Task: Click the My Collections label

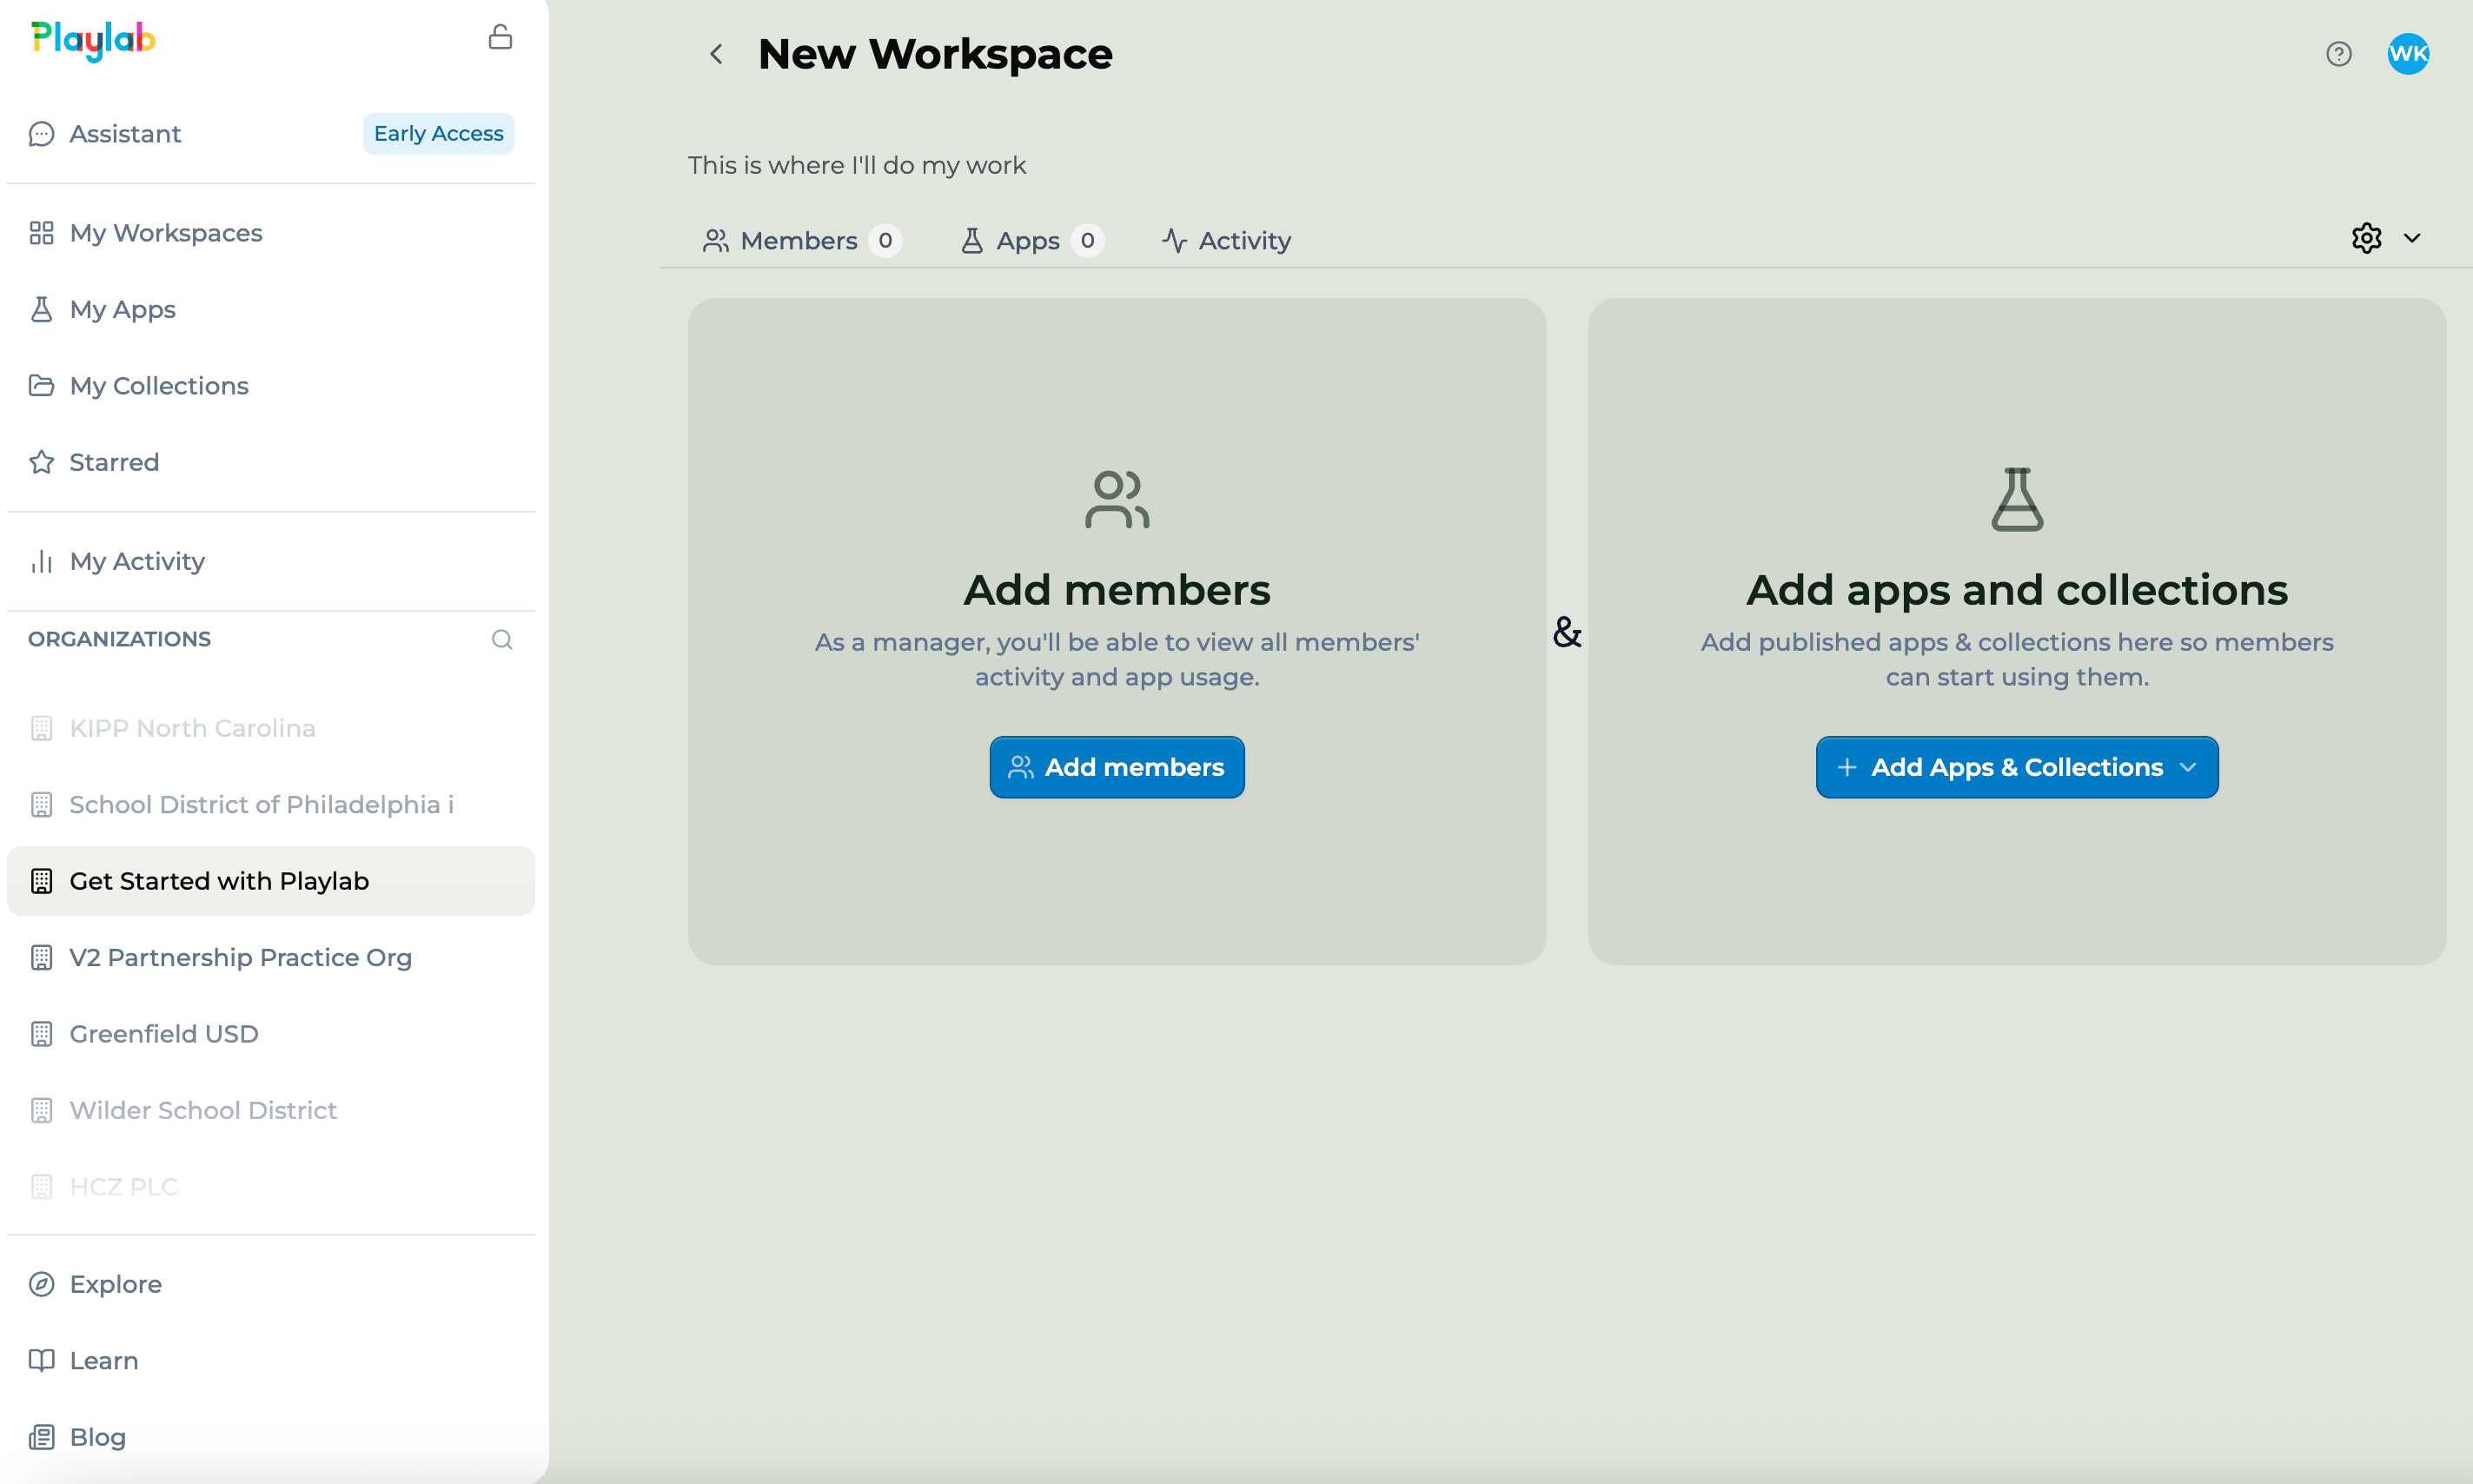Action: tap(159, 386)
